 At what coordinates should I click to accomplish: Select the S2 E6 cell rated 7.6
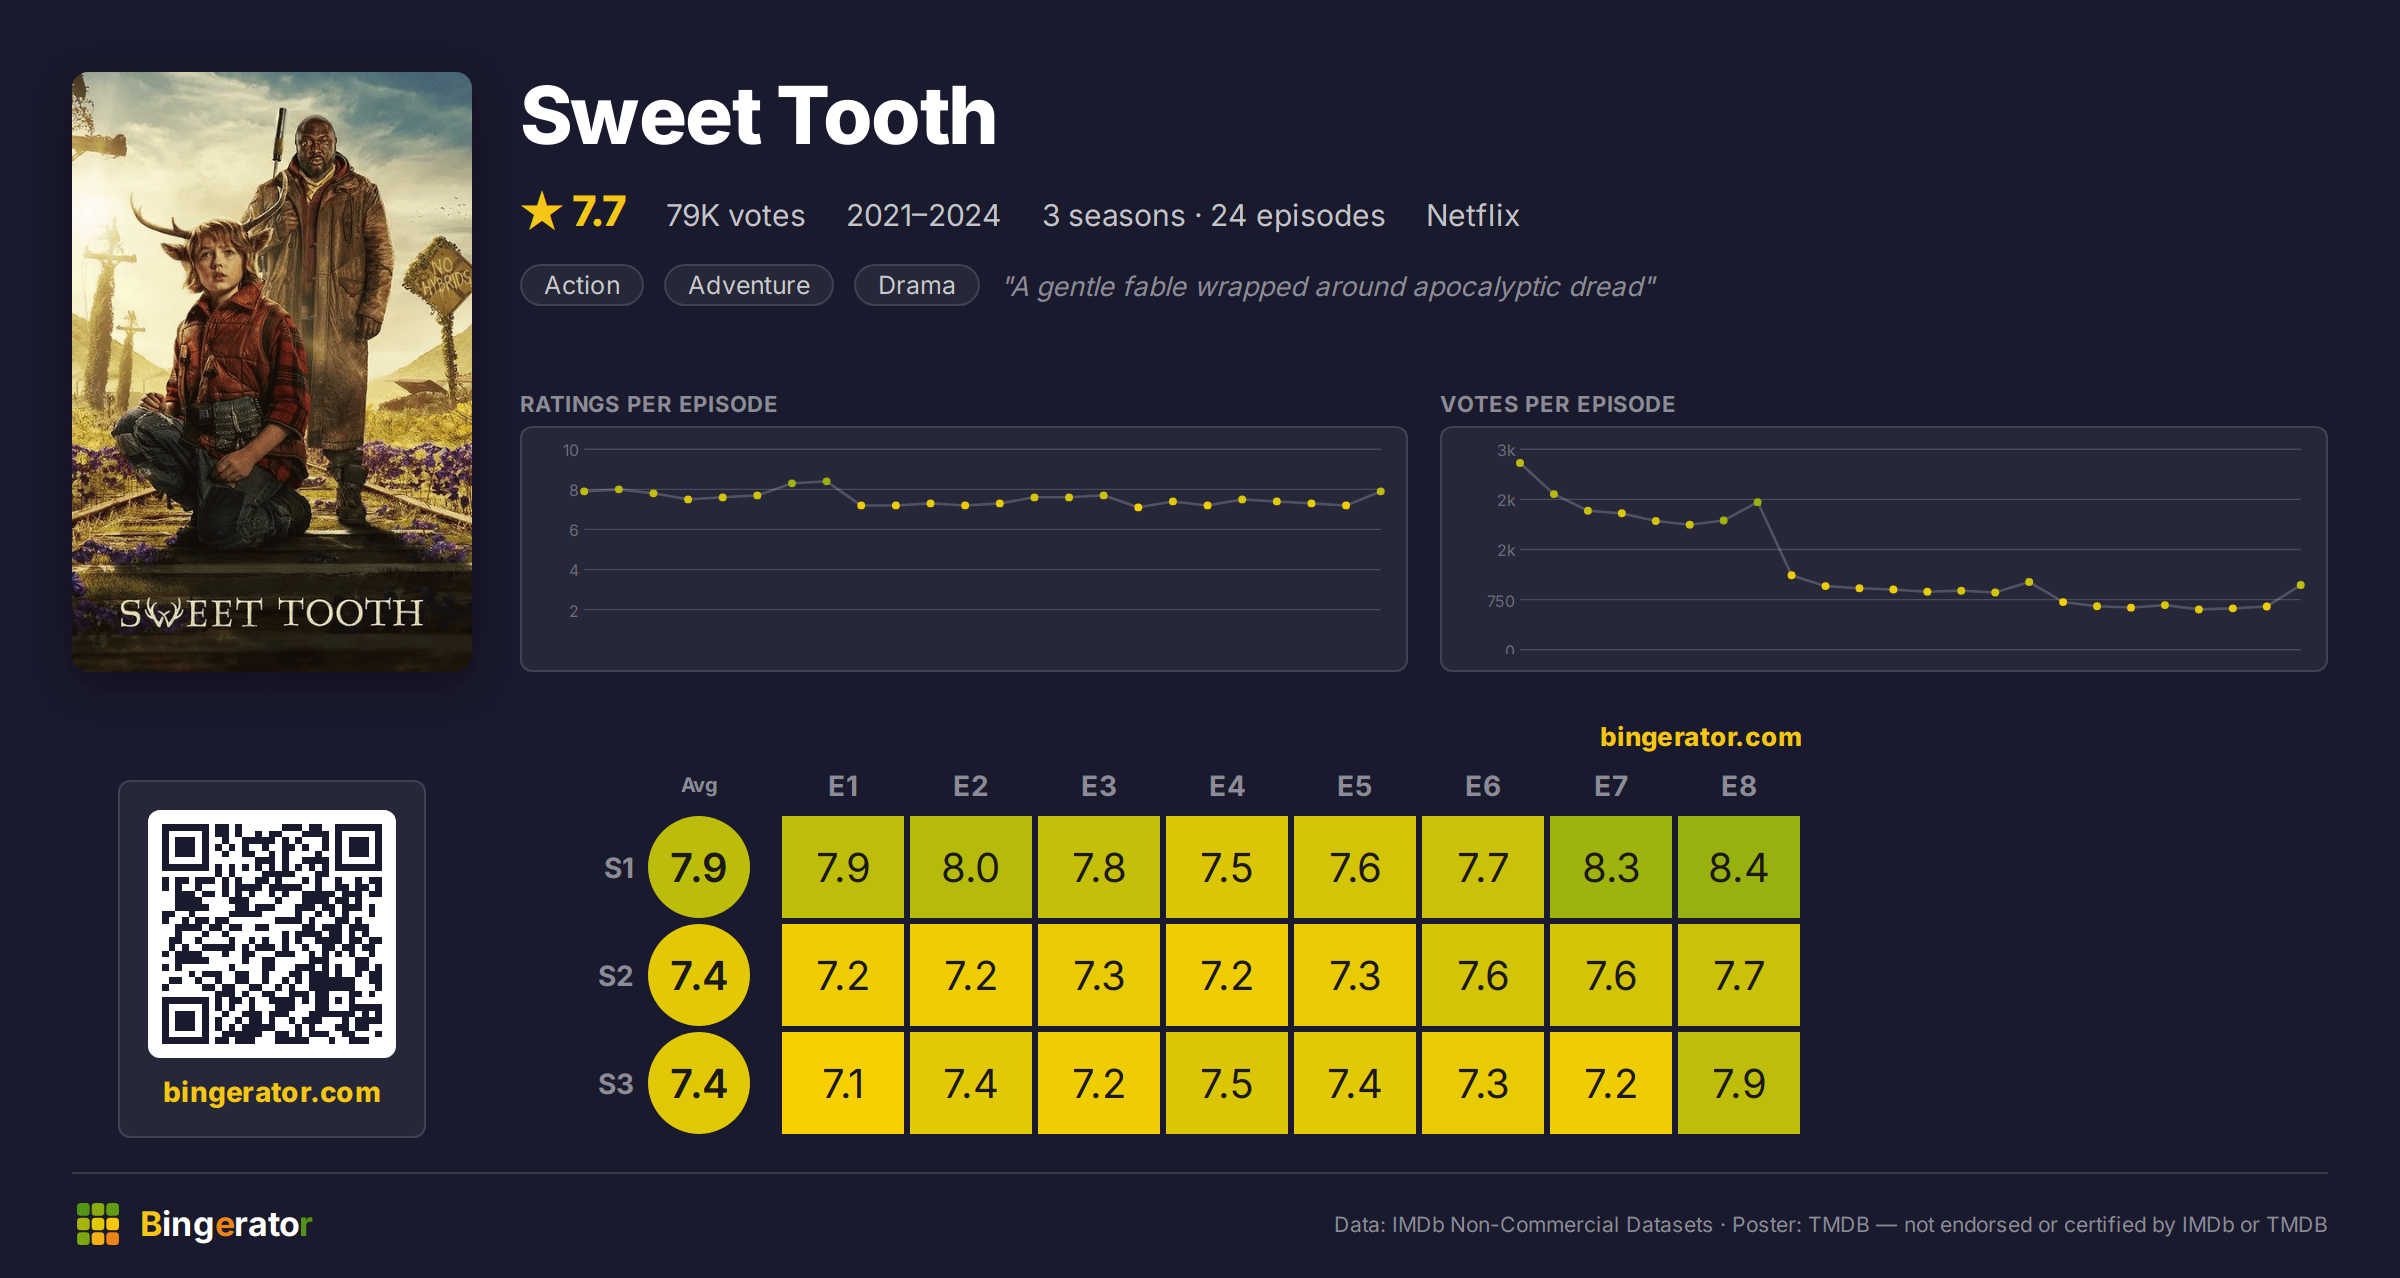[x=1483, y=975]
